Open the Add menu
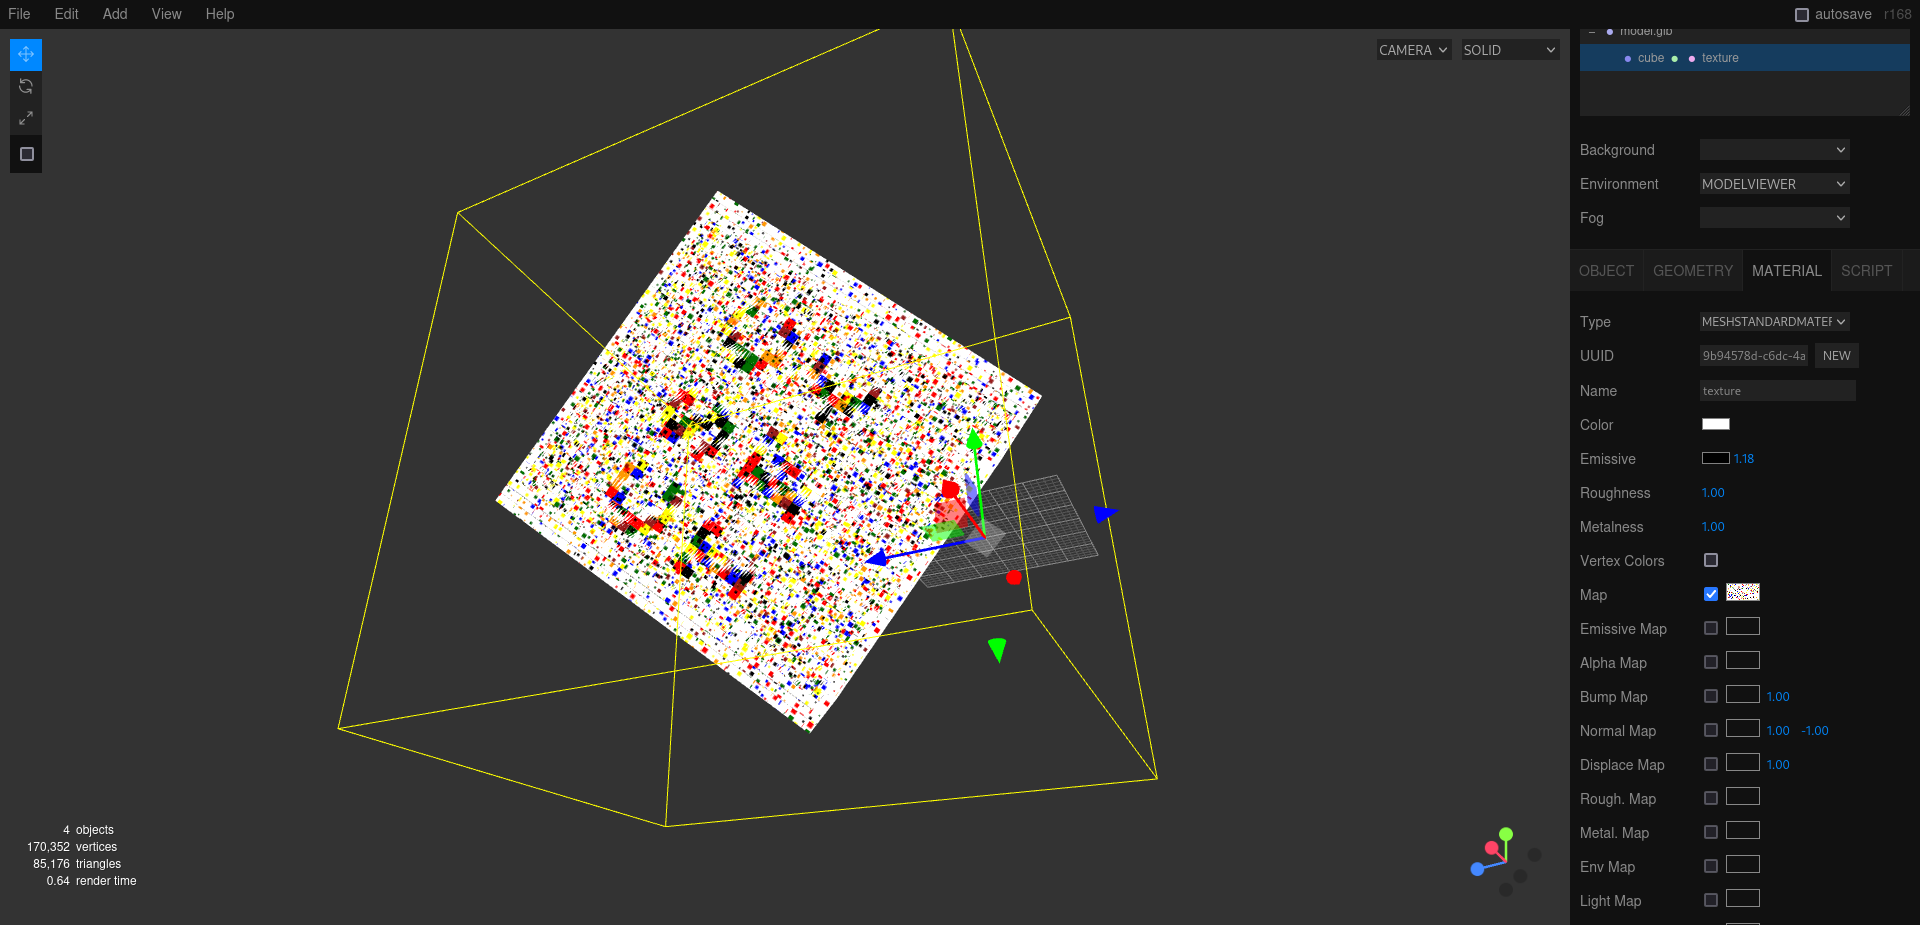The width and height of the screenshot is (1920, 925). click(115, 14)
